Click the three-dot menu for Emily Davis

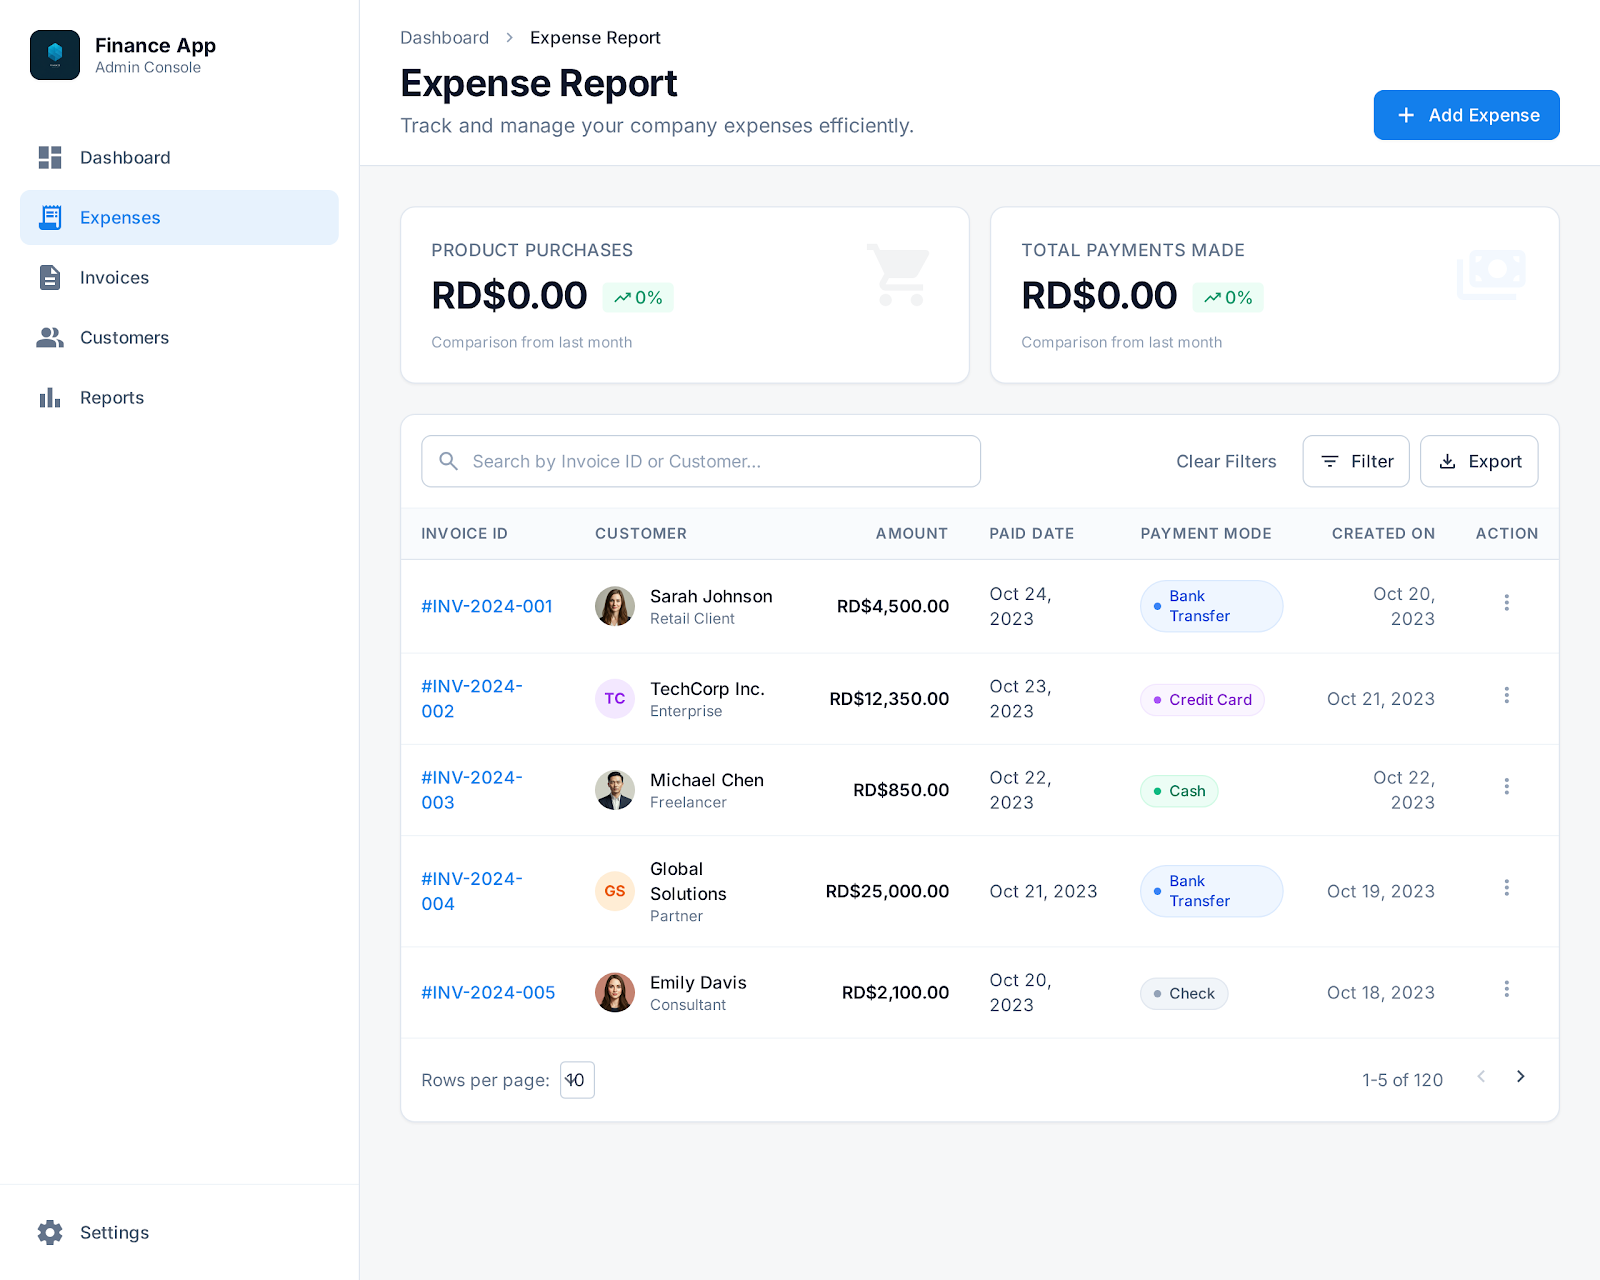click(1506, 989)
